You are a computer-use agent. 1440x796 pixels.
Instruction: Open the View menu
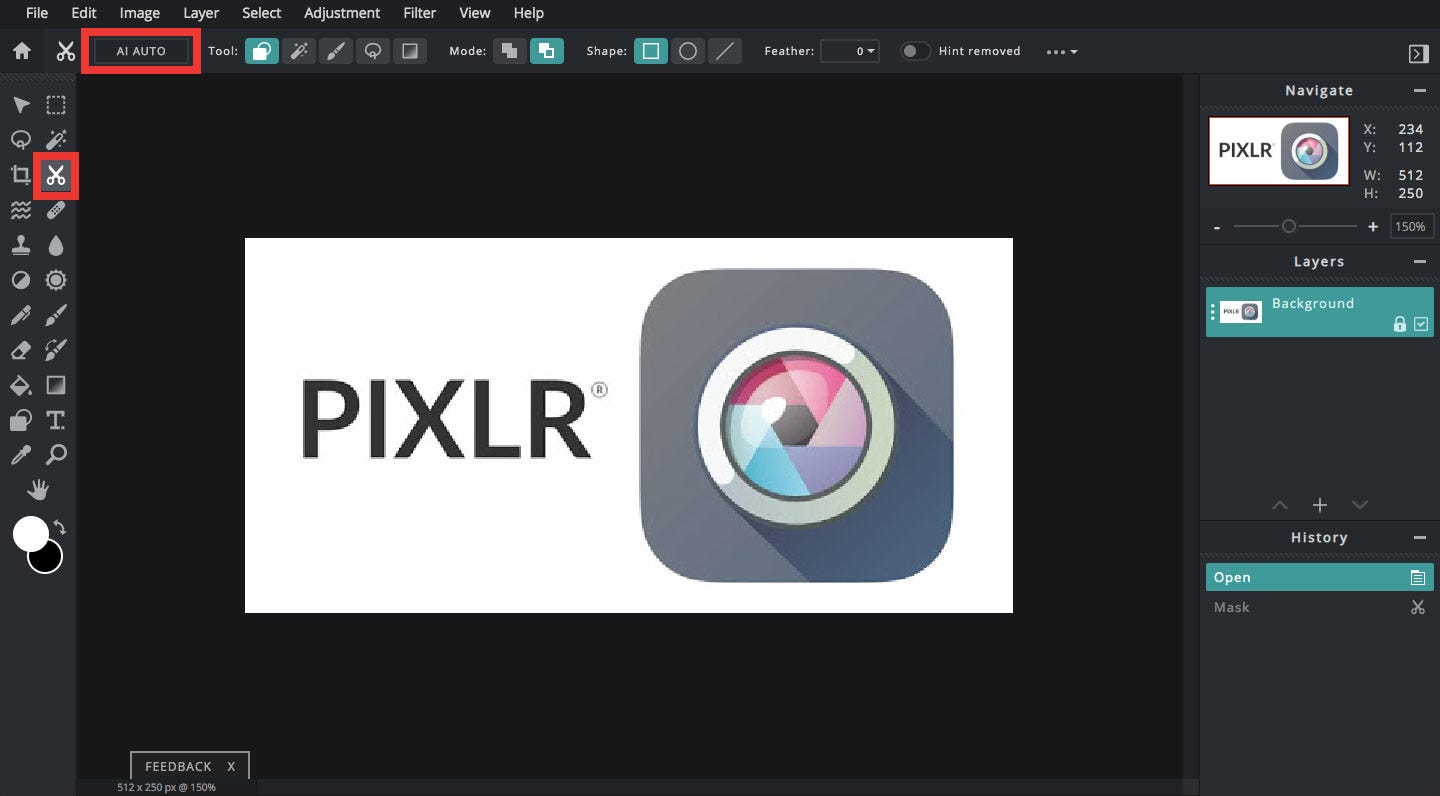[x=475, y=13]
